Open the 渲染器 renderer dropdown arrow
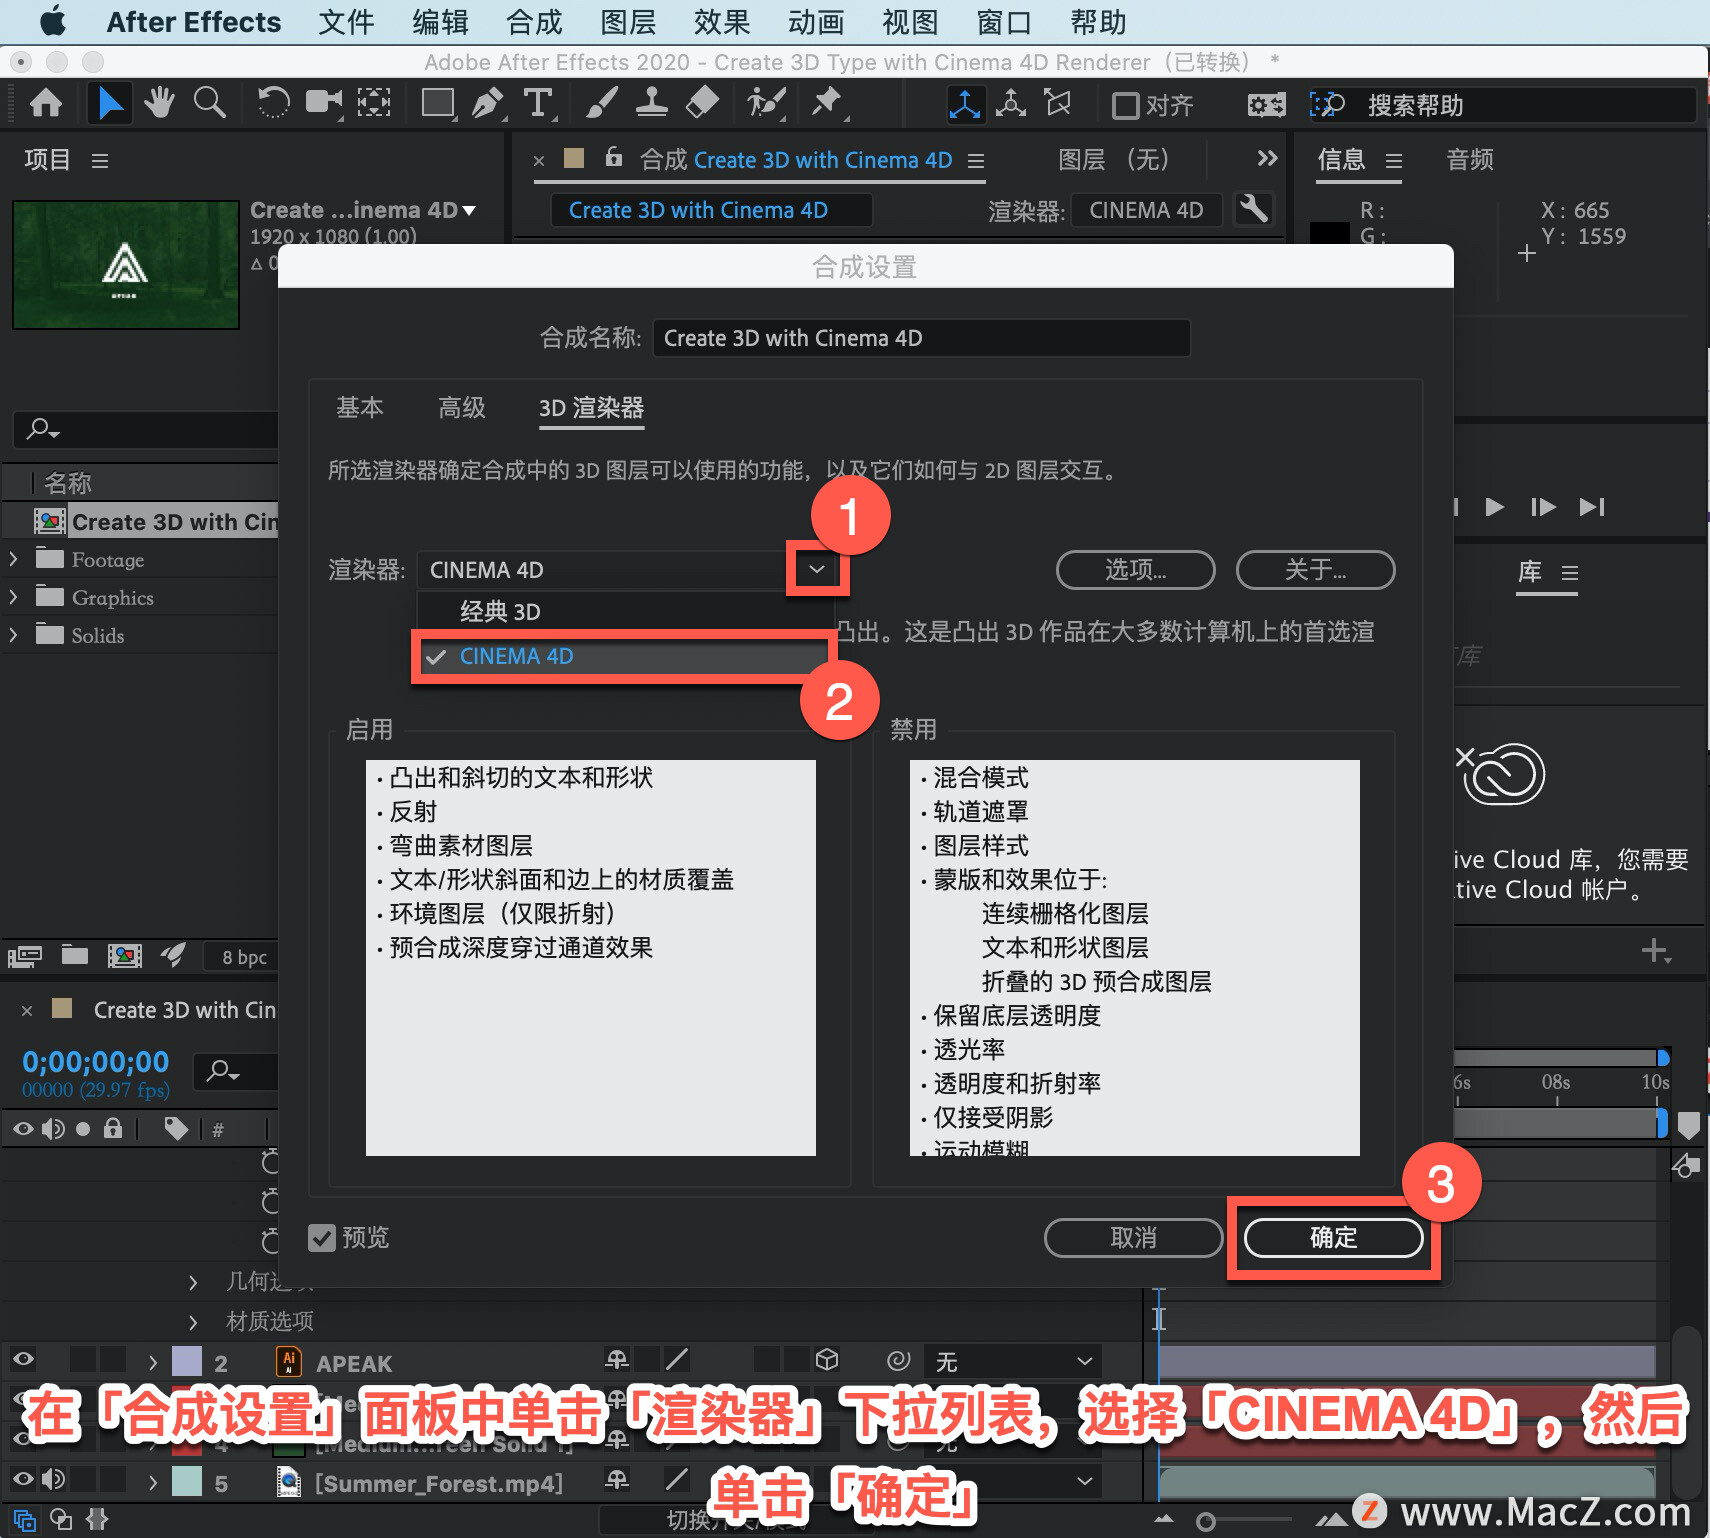 tap(817, 569)
